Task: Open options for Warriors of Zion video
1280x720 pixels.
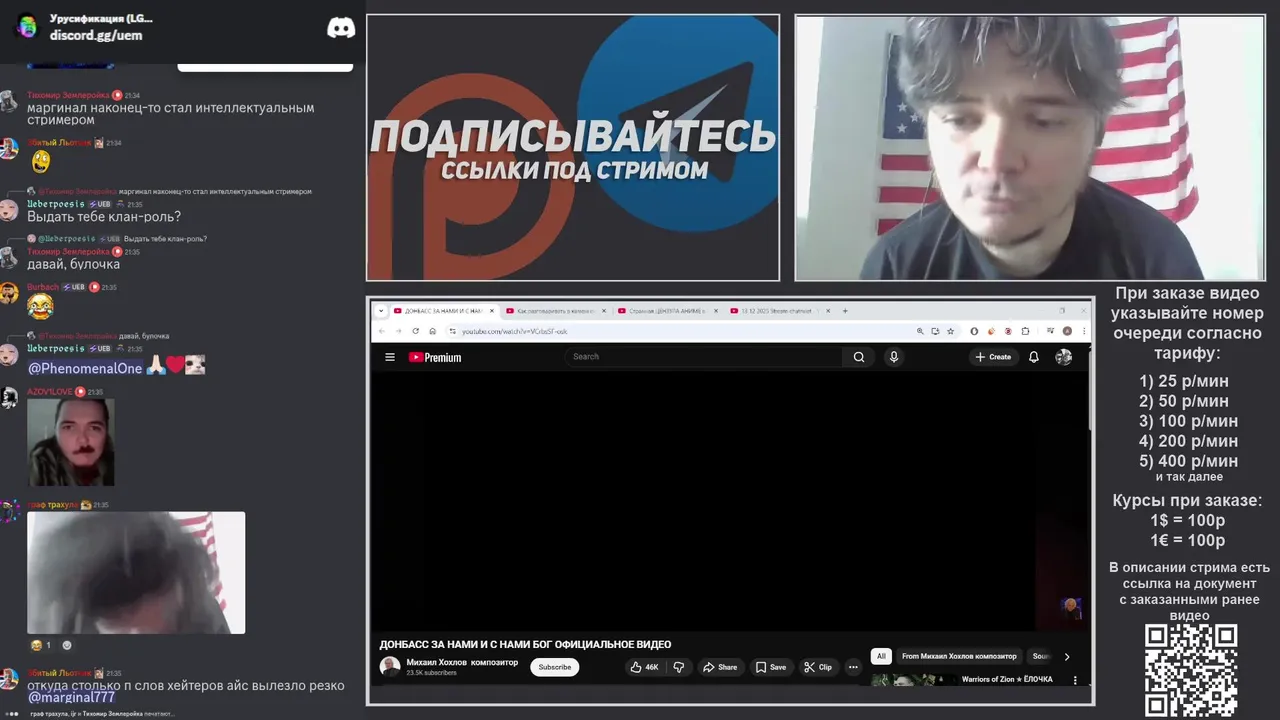Action: coord(1075,680)
